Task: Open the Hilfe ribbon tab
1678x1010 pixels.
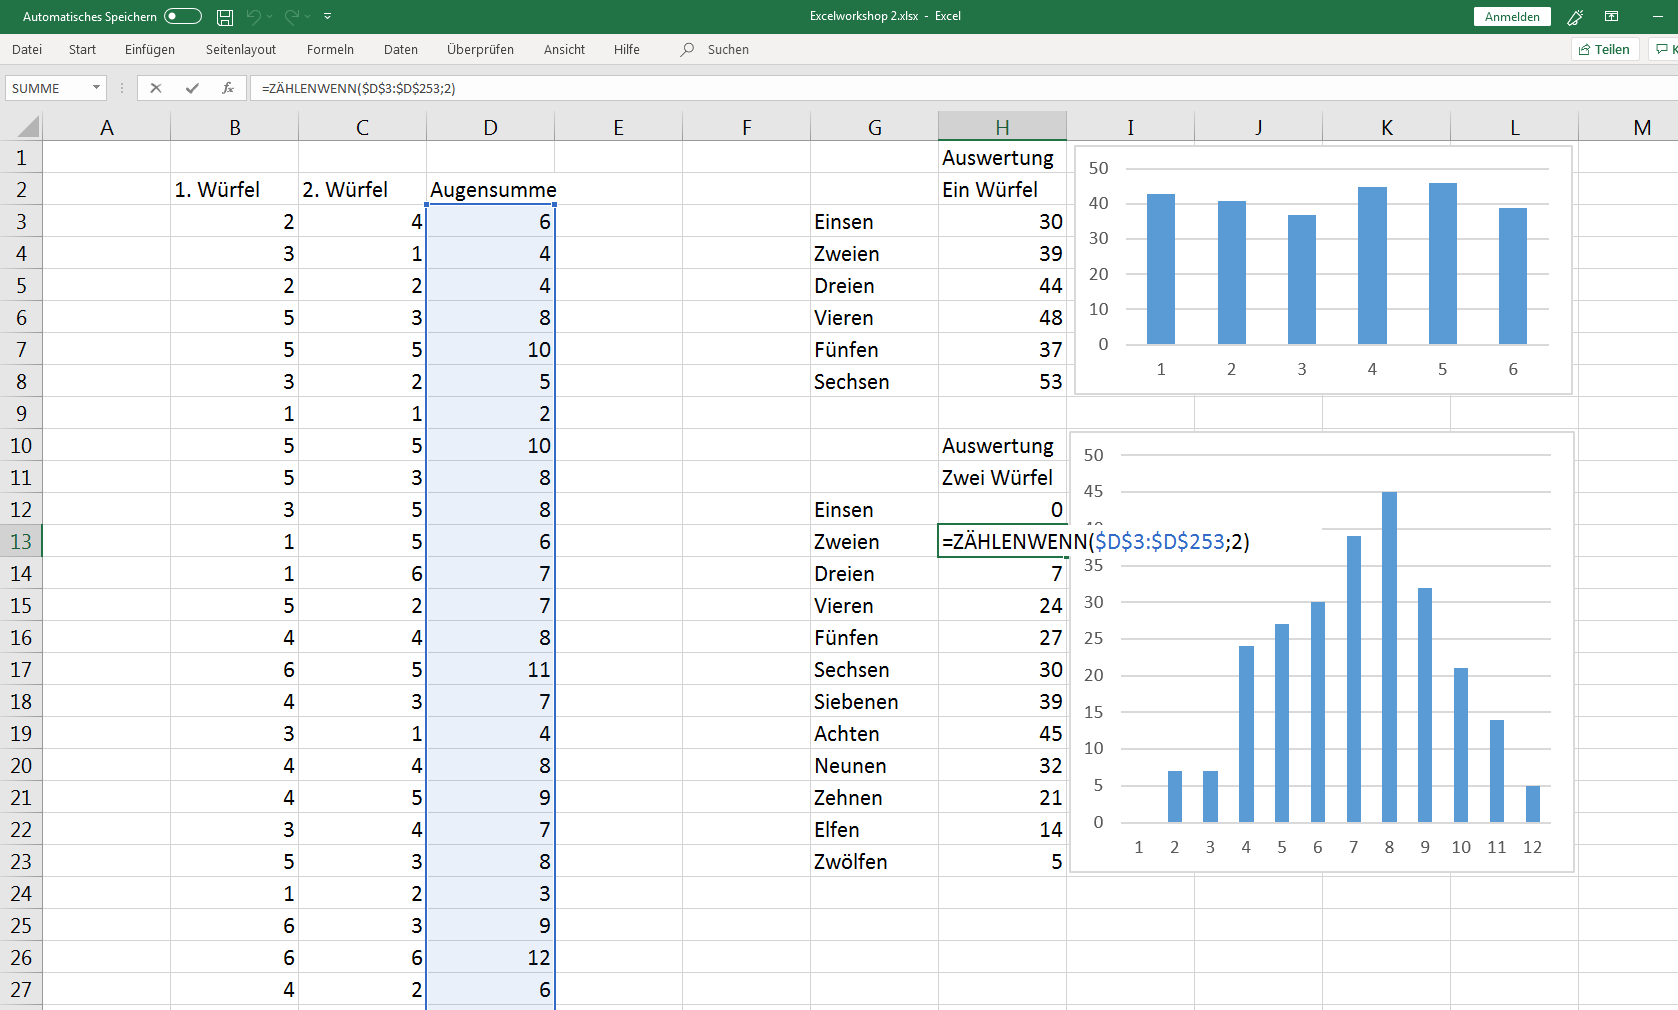Action: (x=627, y=49)
